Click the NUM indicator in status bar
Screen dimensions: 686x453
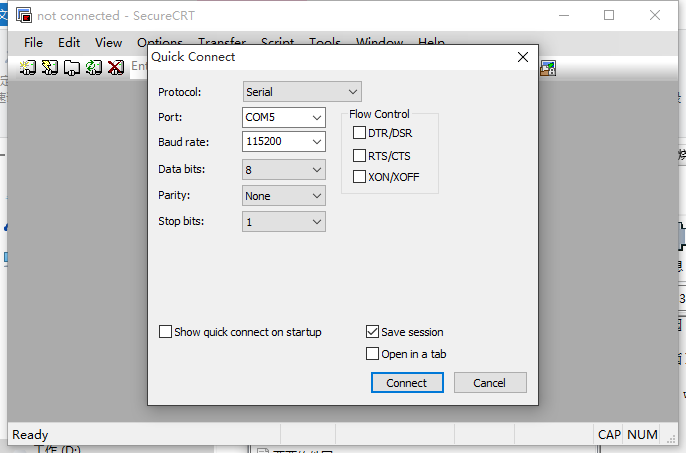tap(642, 435)
